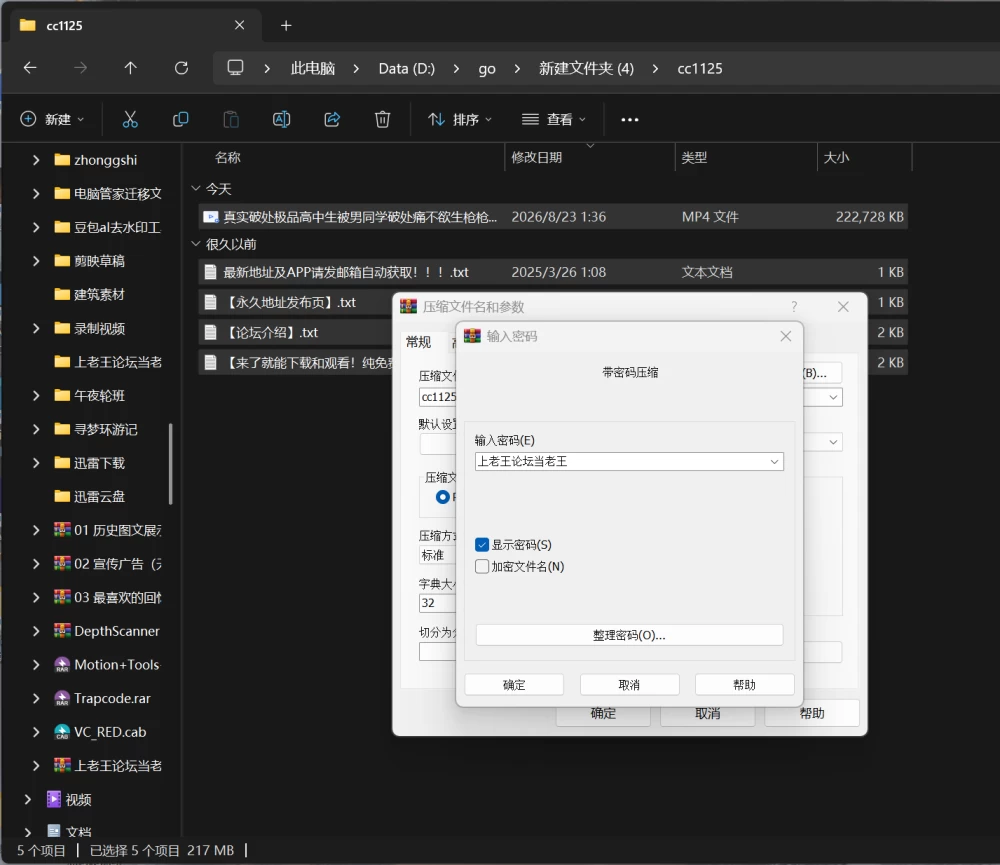1000x865 pixels.
Task: Open the 视频 library in sidebar
Action: pos(78,799)
